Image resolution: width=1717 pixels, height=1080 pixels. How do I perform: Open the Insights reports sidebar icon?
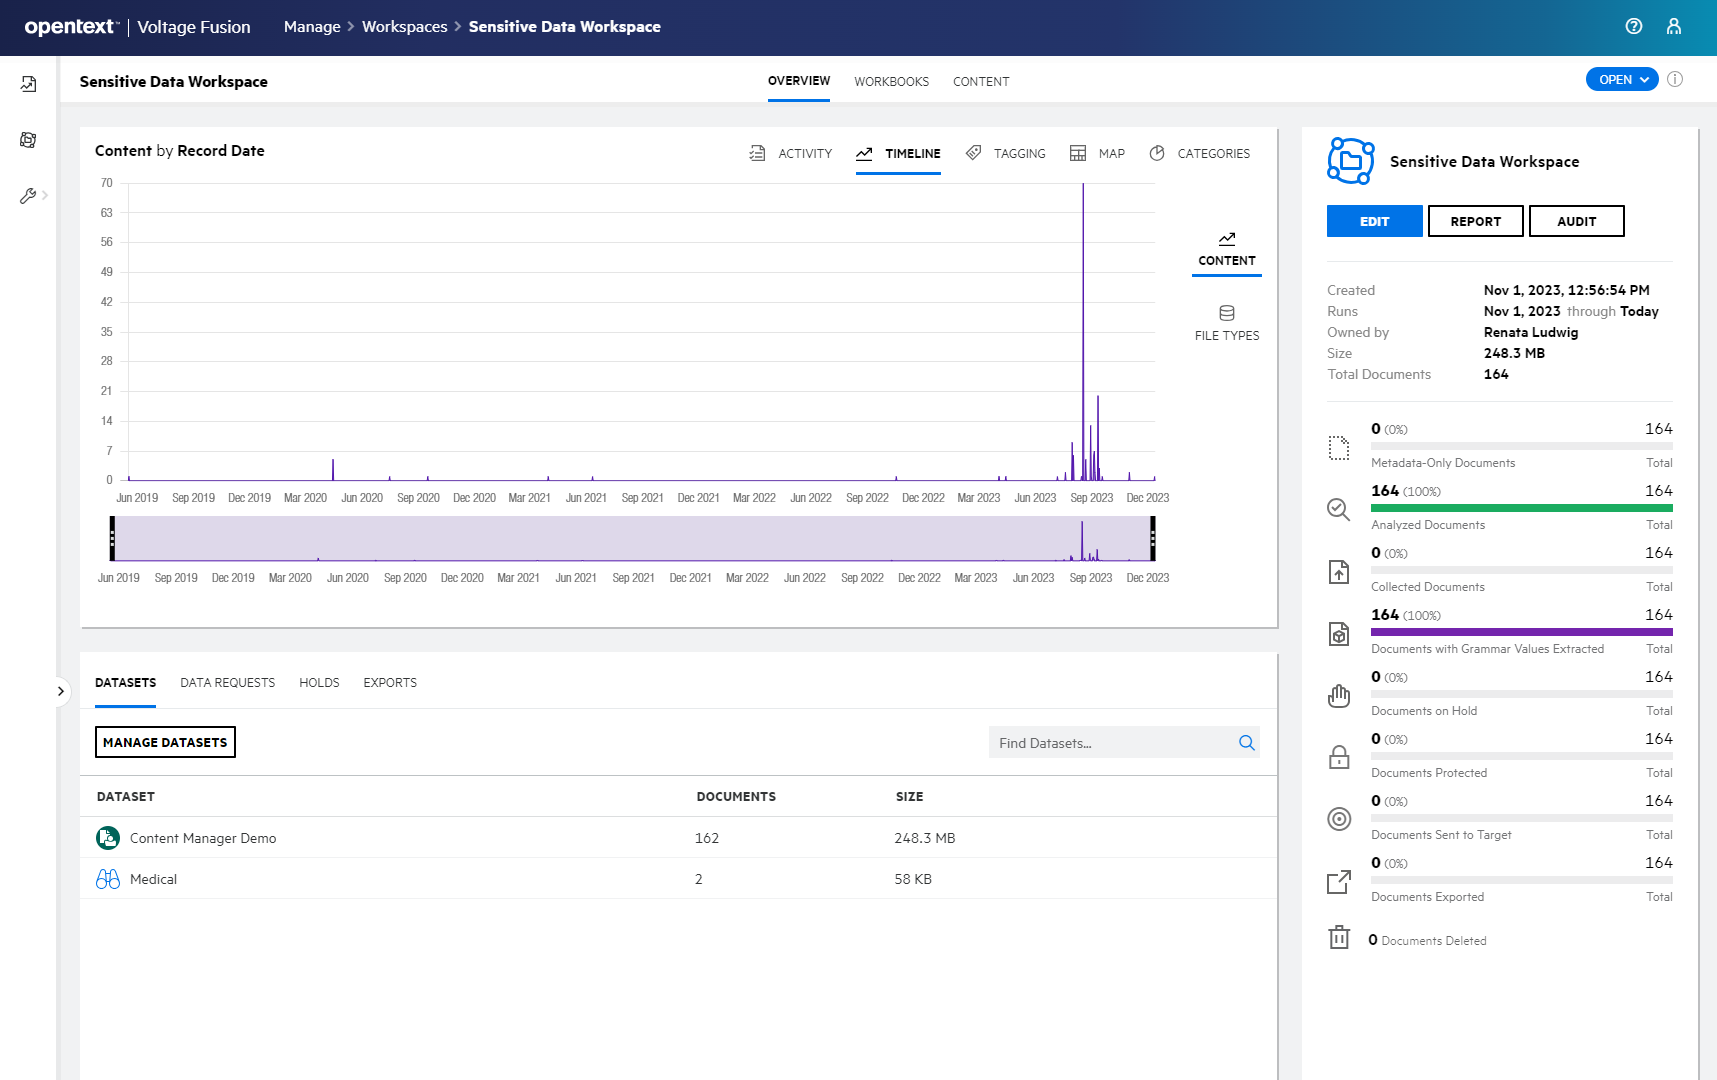pyautogui.click(x=27, y=84)
